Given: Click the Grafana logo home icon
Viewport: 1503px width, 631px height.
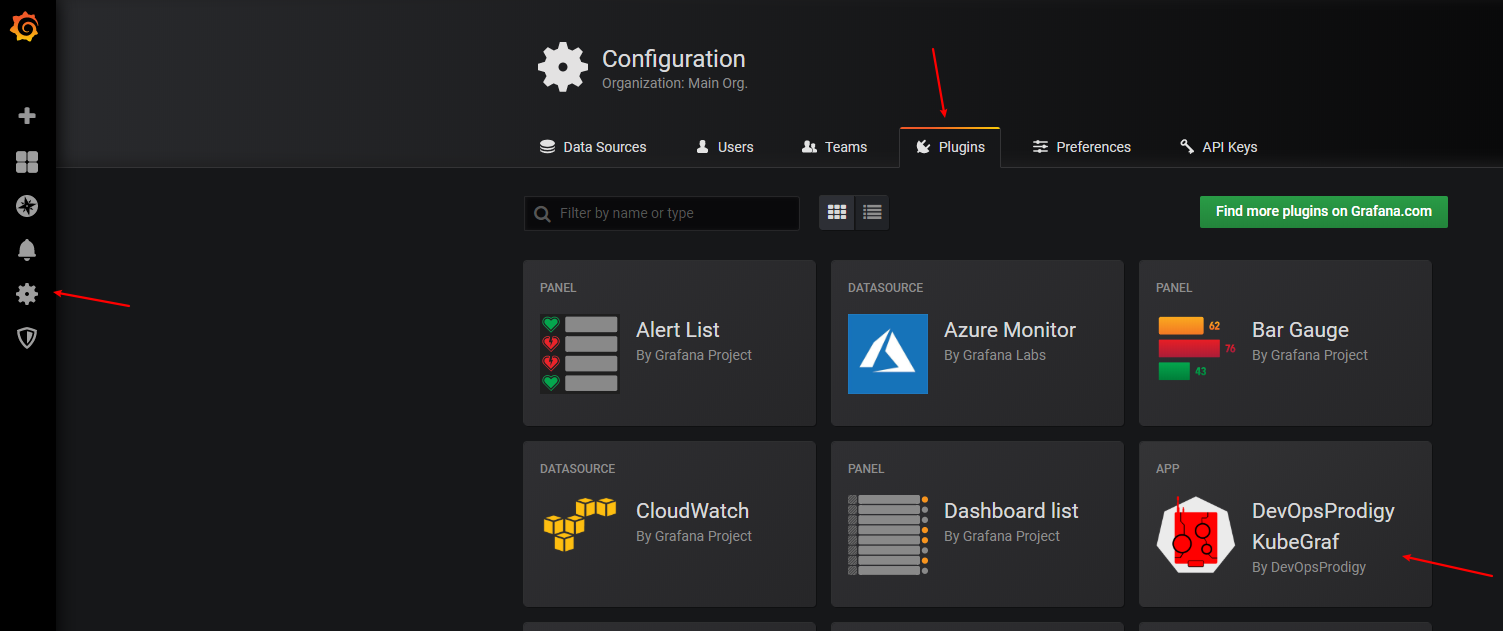Looking at the screenshot, I should 25,27.
